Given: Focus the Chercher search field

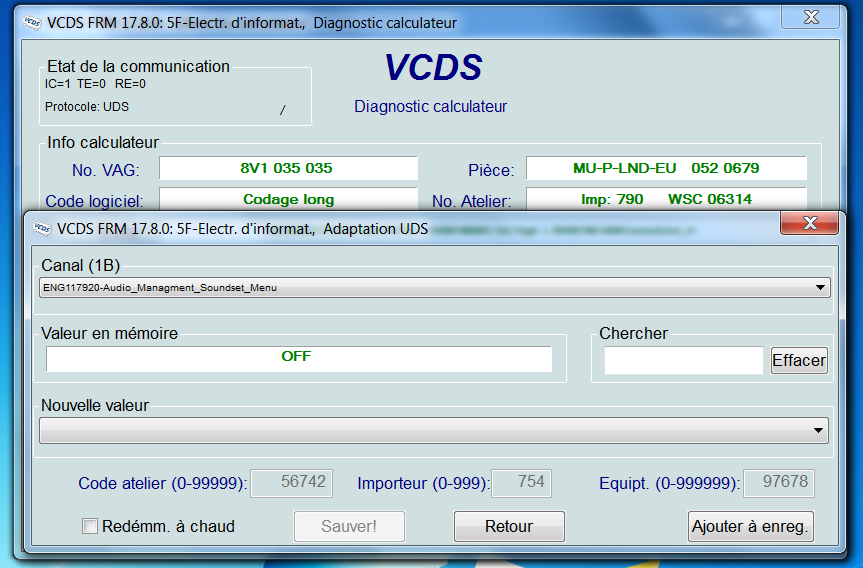Looking at the screenshot, I should coord(683,360).
